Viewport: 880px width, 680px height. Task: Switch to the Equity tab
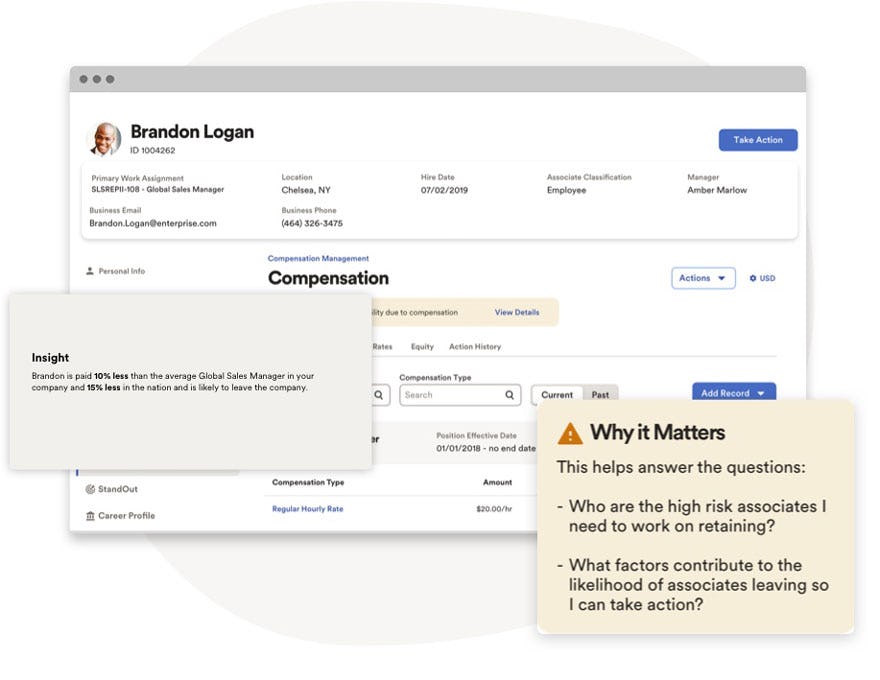(421, 347)
